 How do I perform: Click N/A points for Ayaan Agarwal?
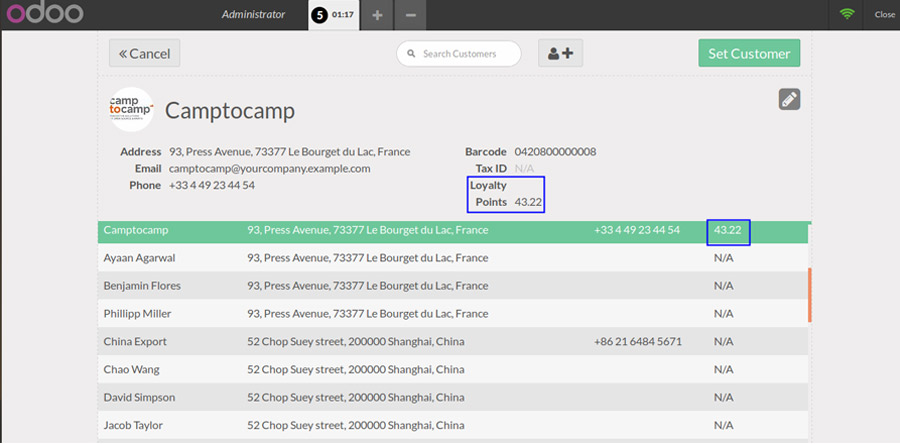click(x=723, y=258)
